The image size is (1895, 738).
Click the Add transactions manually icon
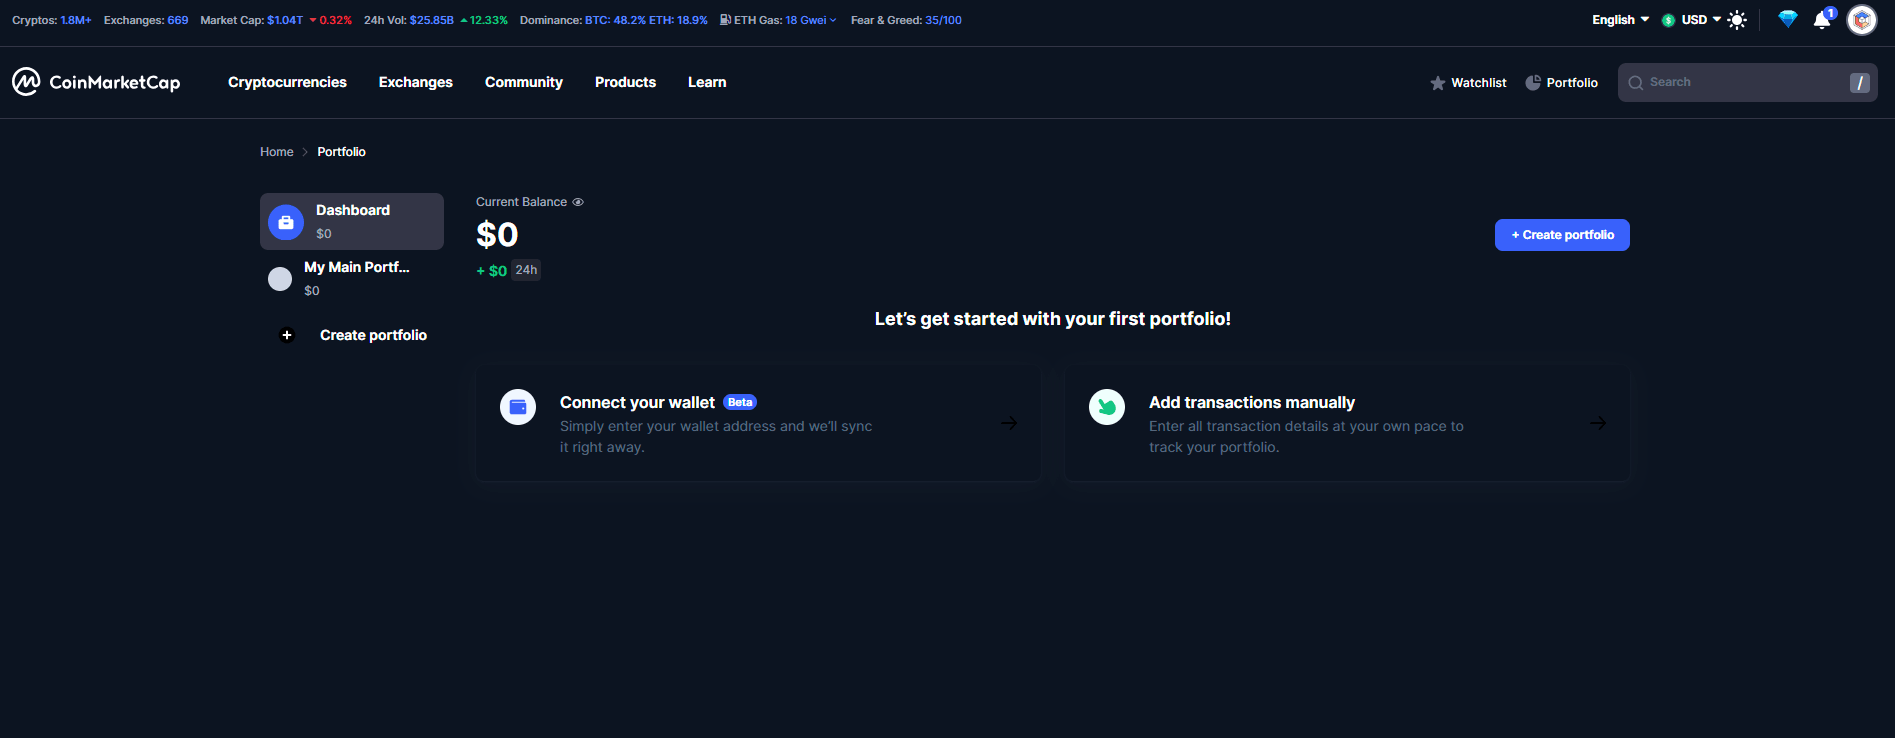pos(1107,407)
